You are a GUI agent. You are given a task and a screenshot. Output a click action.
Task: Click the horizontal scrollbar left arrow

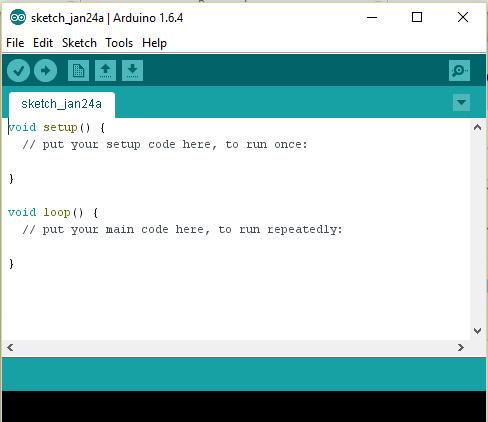pos(10,348)
